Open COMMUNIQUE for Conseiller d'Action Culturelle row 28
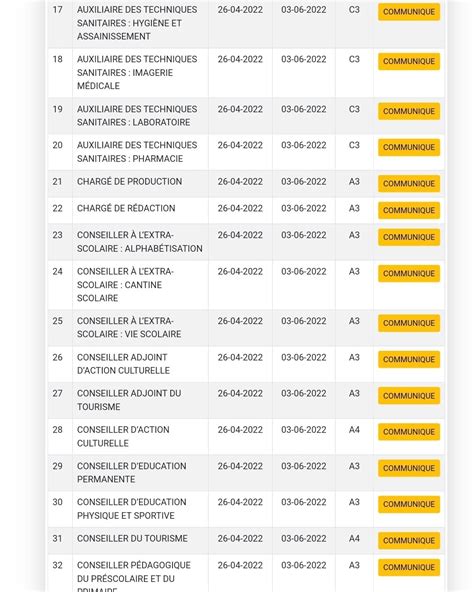Screen dimensions: 474x592 click(x=409, y=432)
